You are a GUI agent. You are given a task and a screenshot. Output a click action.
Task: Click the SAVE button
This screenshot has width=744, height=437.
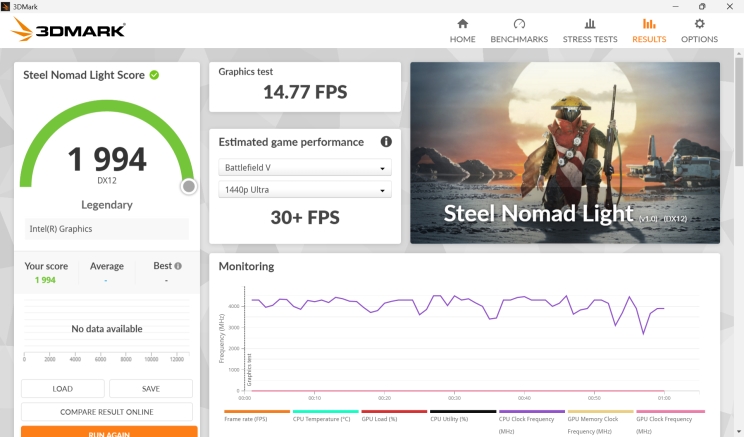(151, 389)
